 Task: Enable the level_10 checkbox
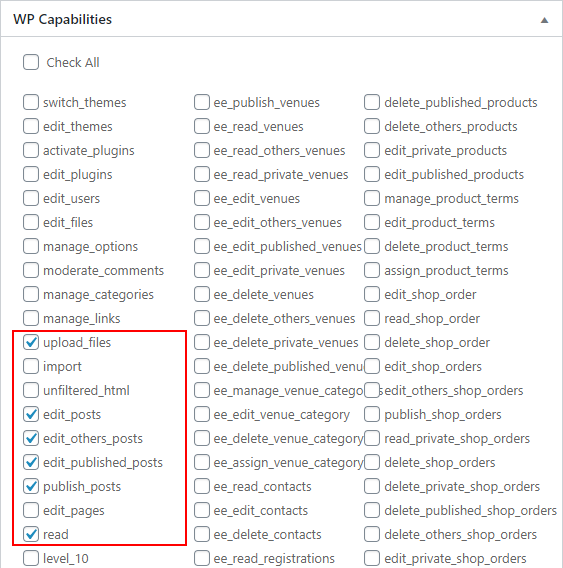coord(31,558)
